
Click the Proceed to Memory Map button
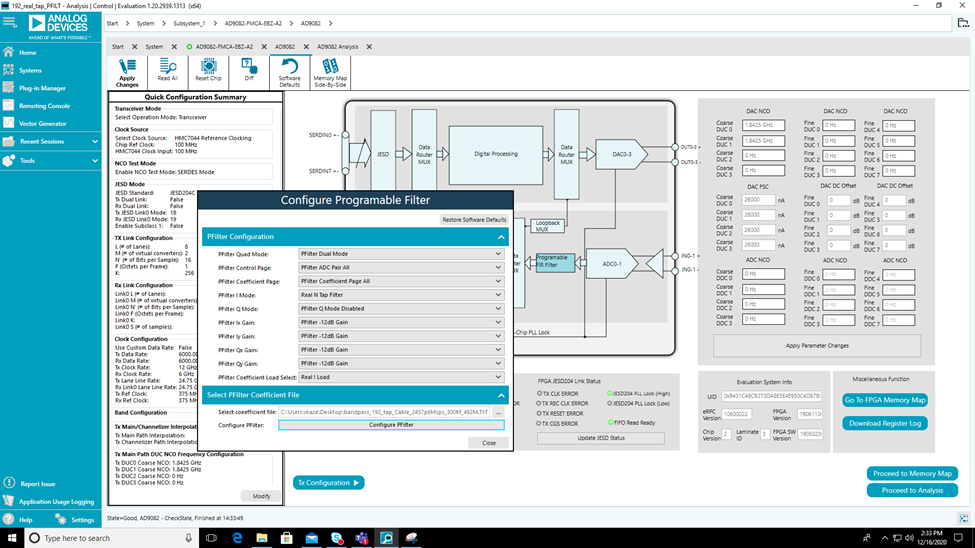(912, 473)
